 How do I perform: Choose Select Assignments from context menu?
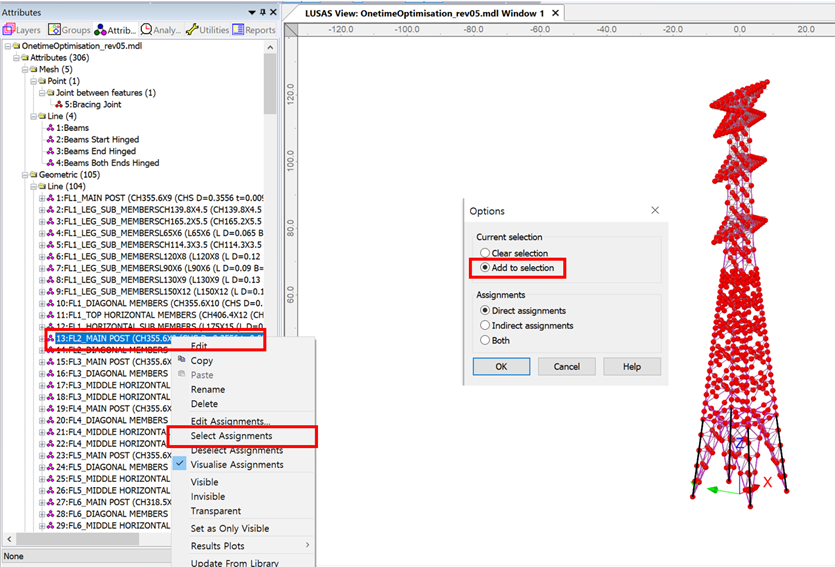231,436
